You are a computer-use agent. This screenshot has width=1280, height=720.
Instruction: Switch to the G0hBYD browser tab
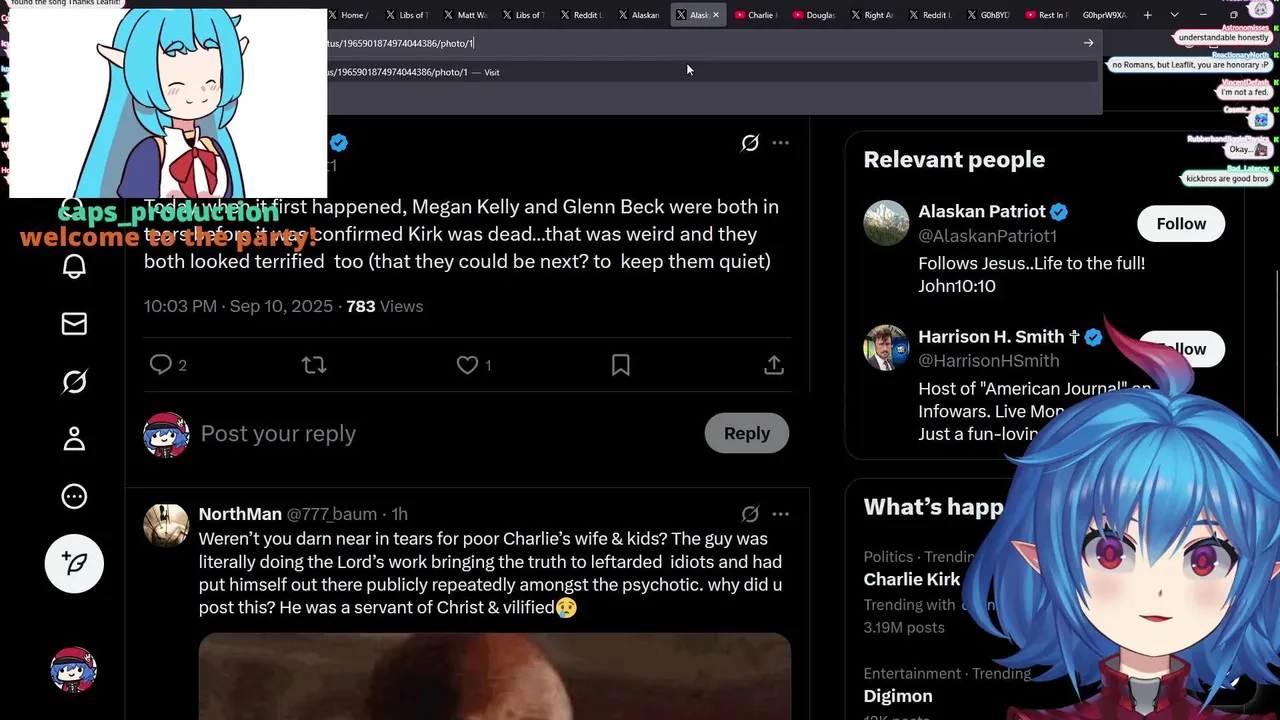point(988,15)
